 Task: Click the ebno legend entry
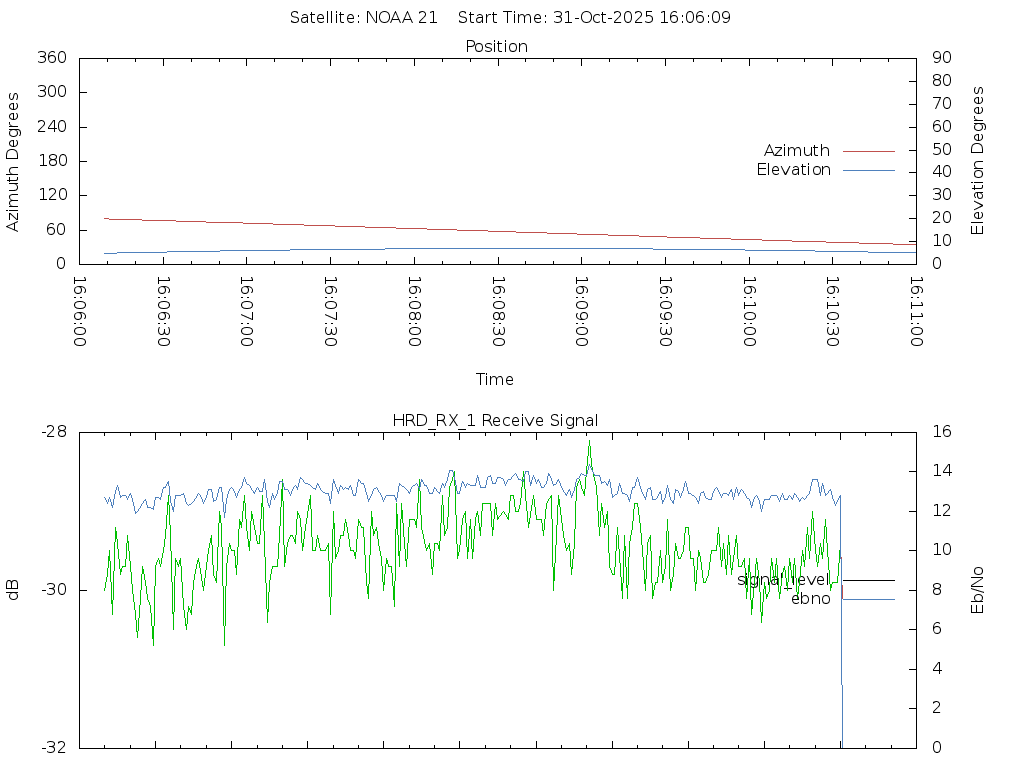[810, 599]
